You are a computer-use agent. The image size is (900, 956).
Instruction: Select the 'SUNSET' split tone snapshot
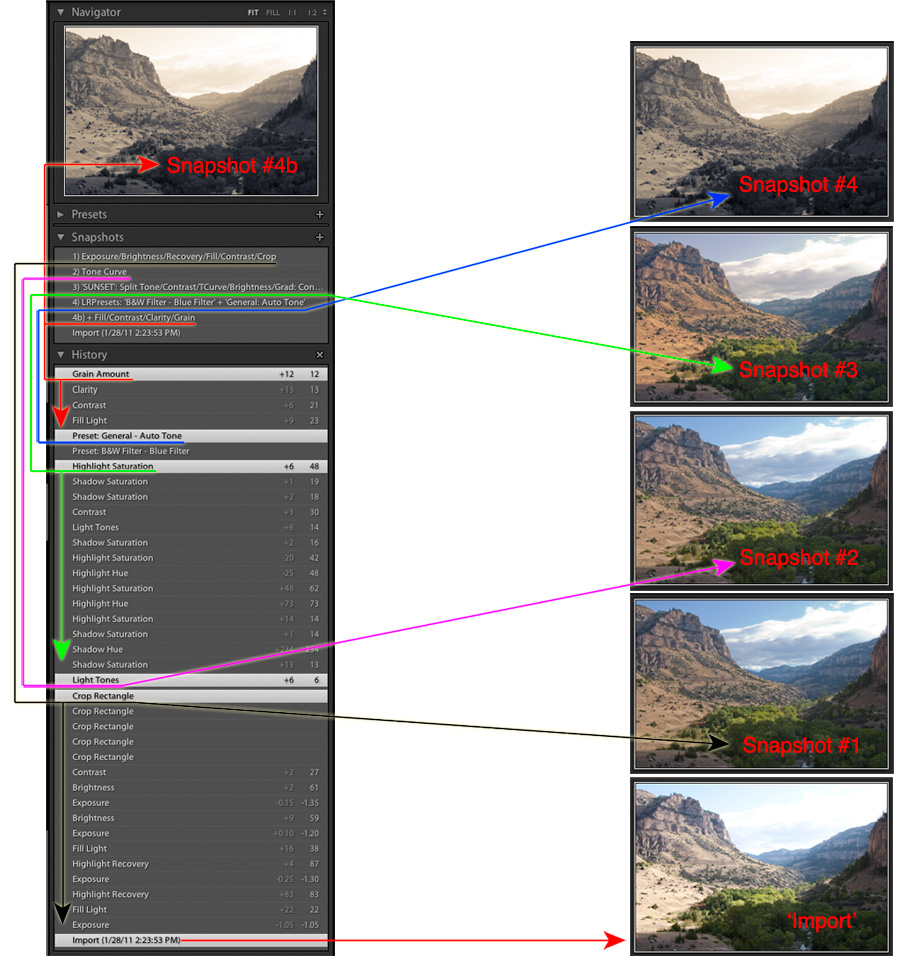click(180, 287)
